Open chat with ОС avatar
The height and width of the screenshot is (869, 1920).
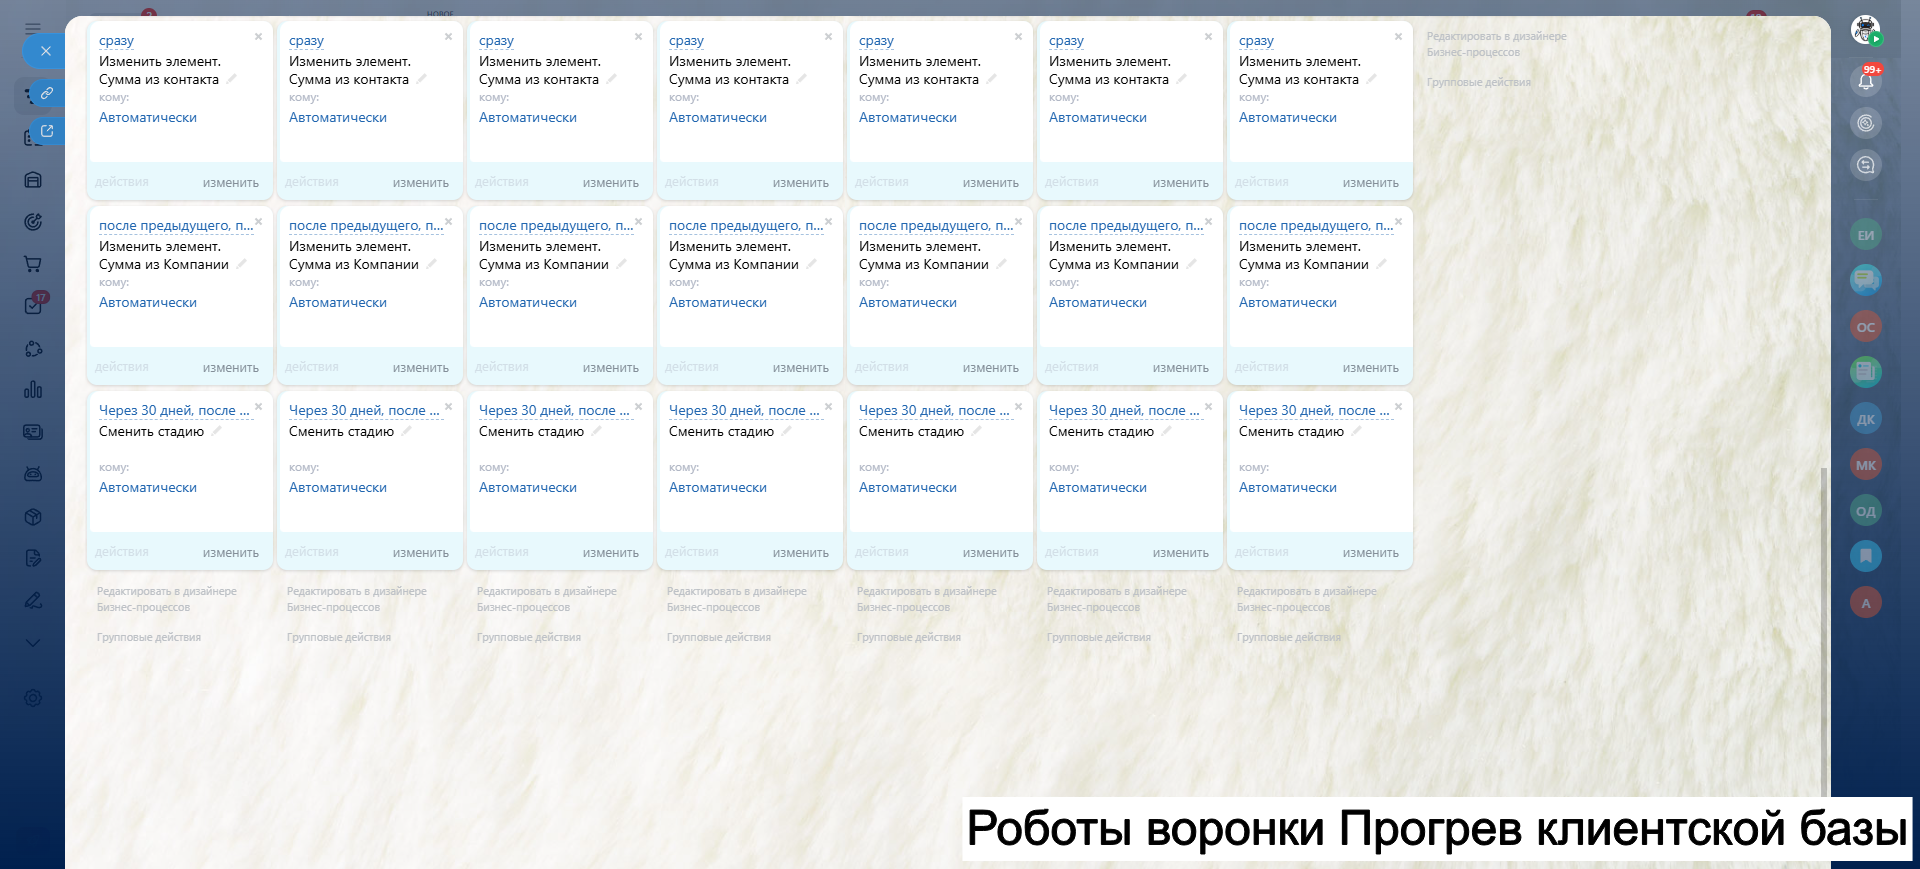(1866, 327)
